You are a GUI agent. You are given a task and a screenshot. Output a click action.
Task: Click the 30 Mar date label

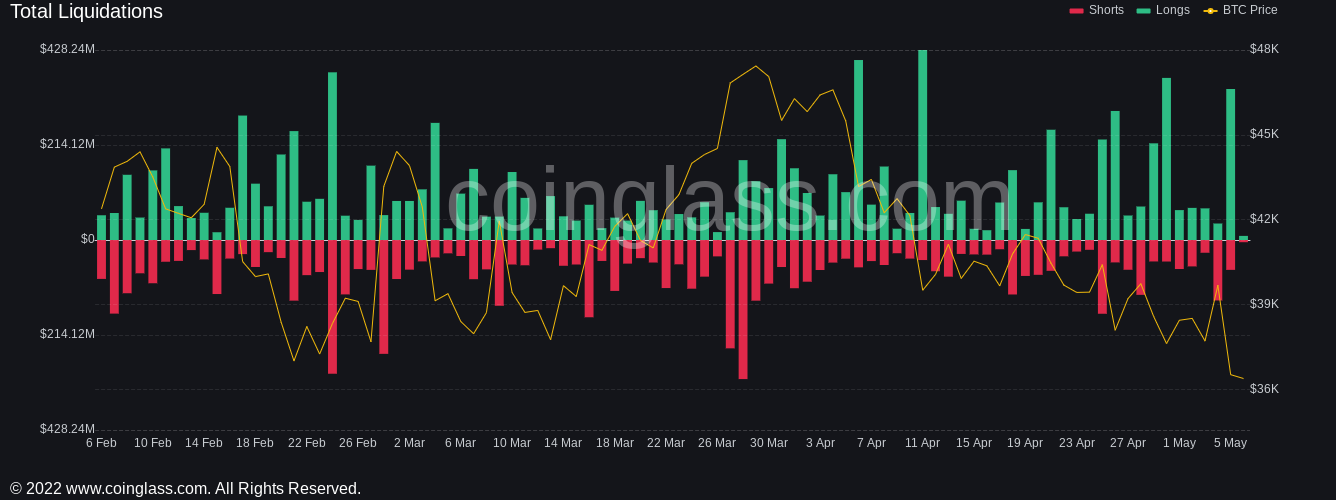[x=769, y=443]
